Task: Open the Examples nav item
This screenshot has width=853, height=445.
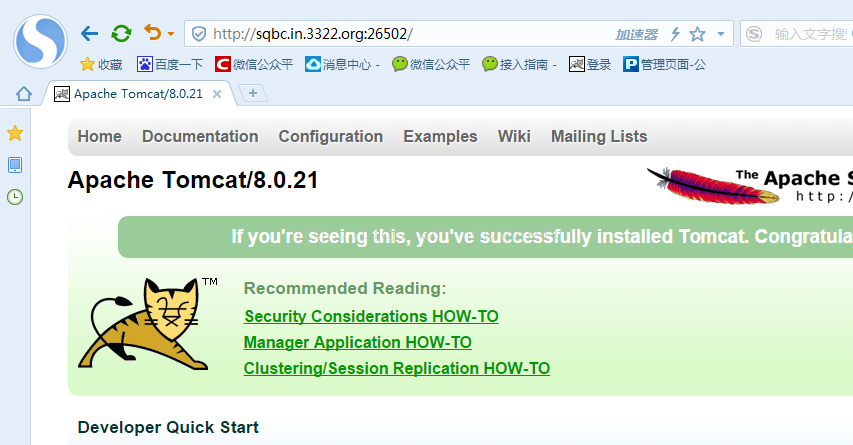Action: tap(440, 136)
